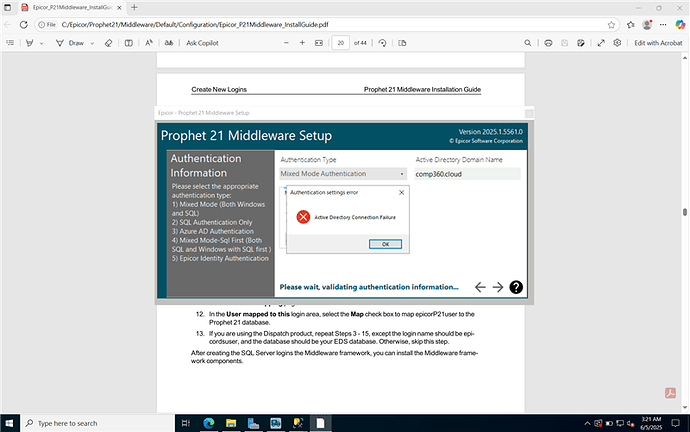
Task: Open PDF viewer settings gear
Action: (x=617, y=43)
